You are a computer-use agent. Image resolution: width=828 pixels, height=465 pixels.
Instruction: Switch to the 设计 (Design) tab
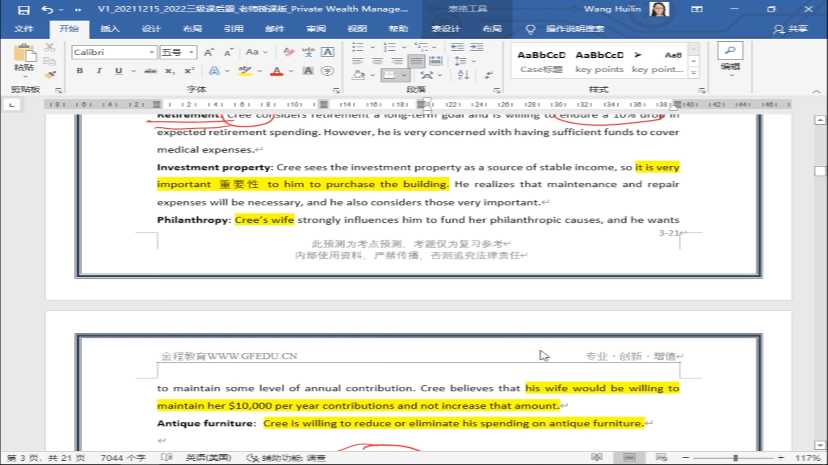151,29
